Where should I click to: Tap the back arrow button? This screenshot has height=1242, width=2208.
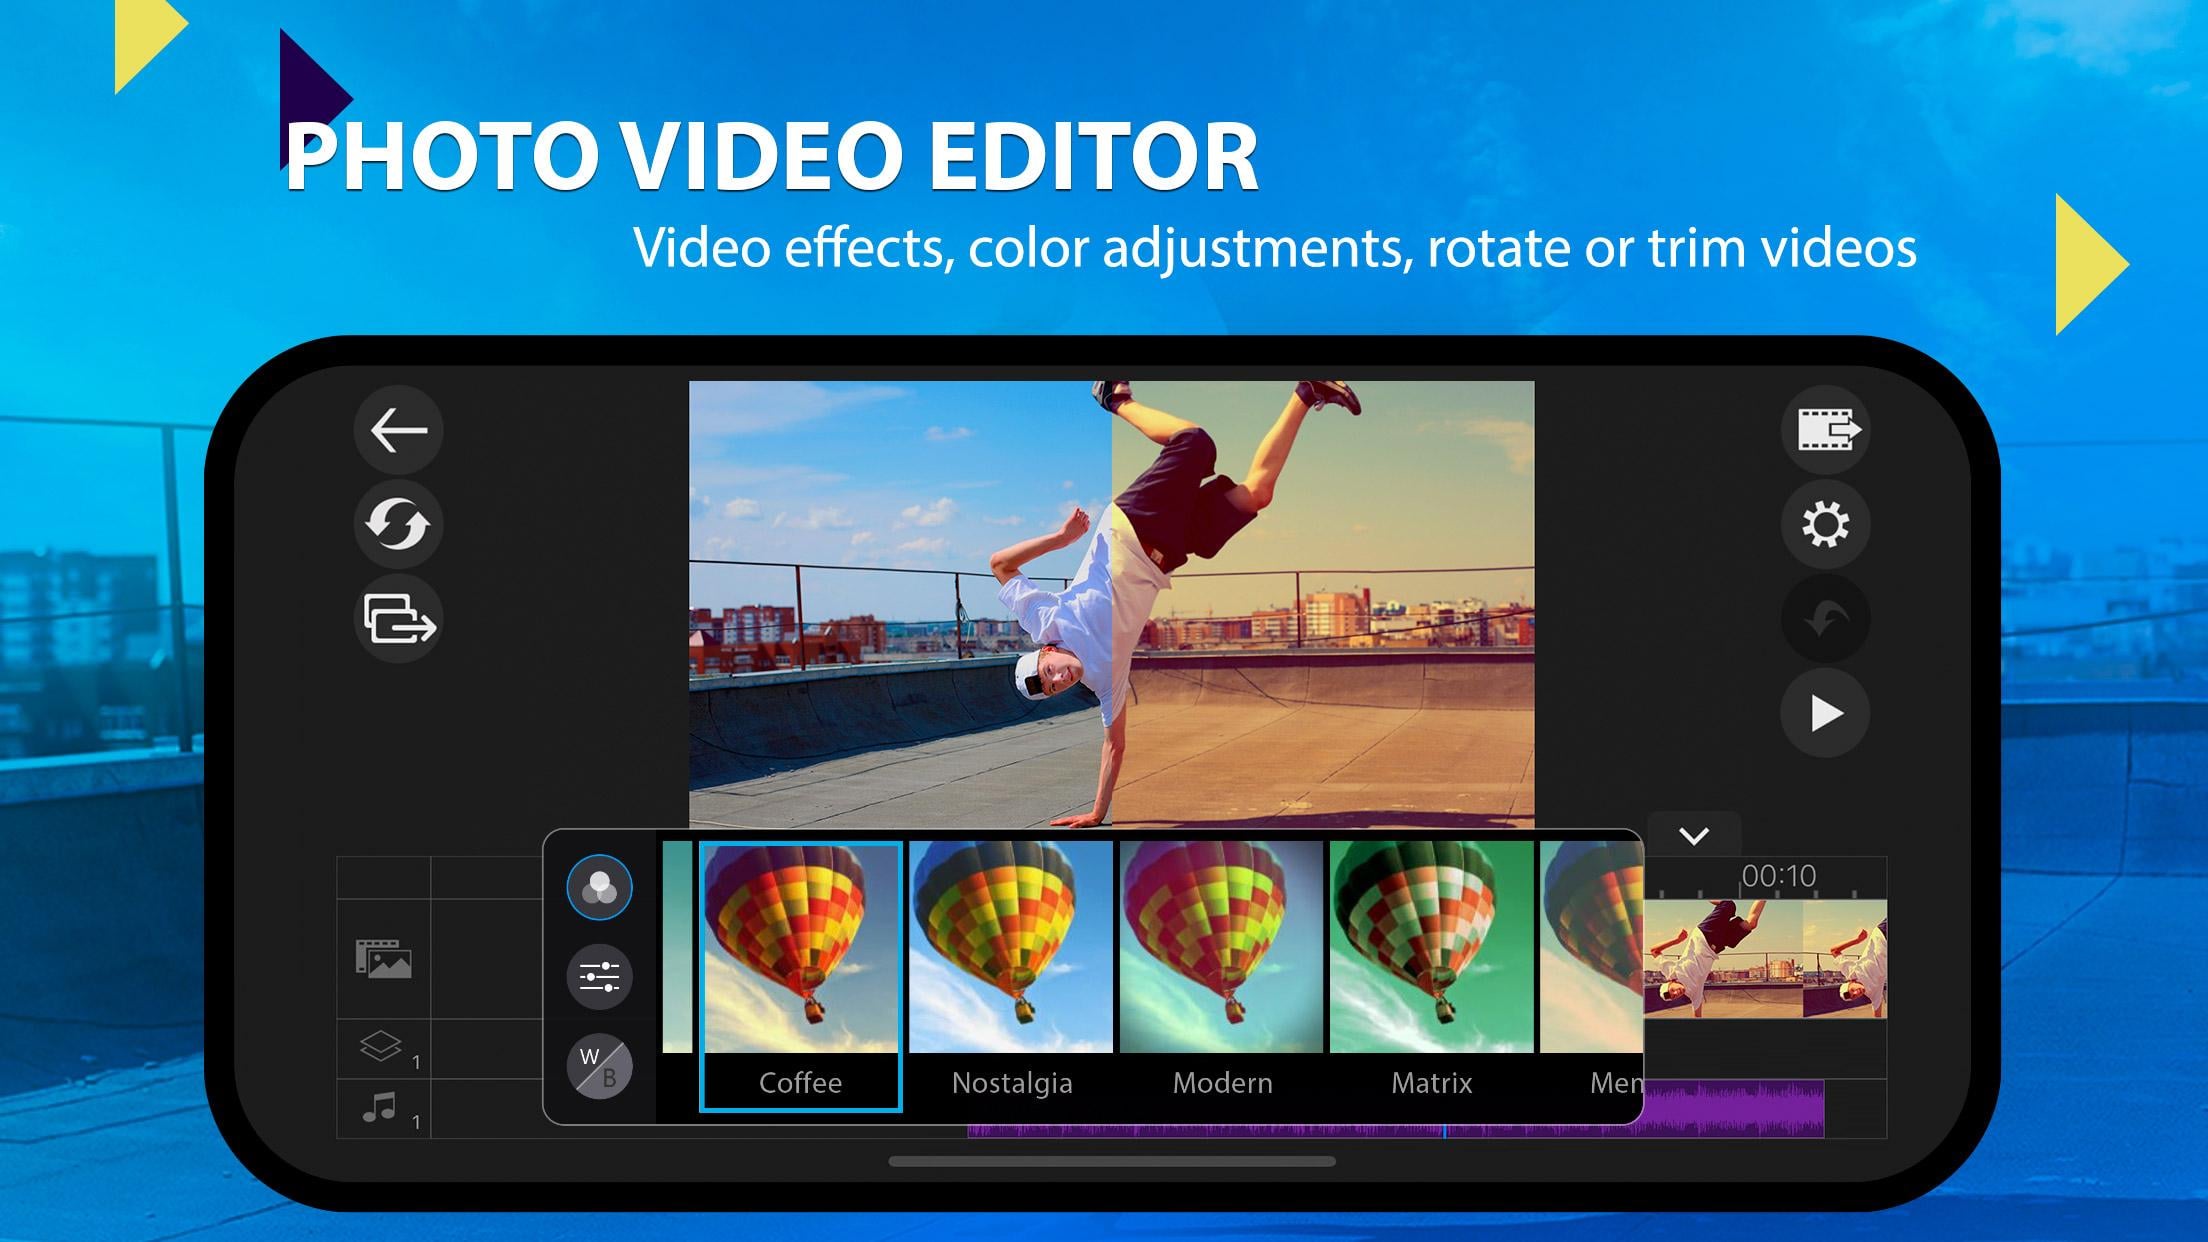tap(398, 431)
